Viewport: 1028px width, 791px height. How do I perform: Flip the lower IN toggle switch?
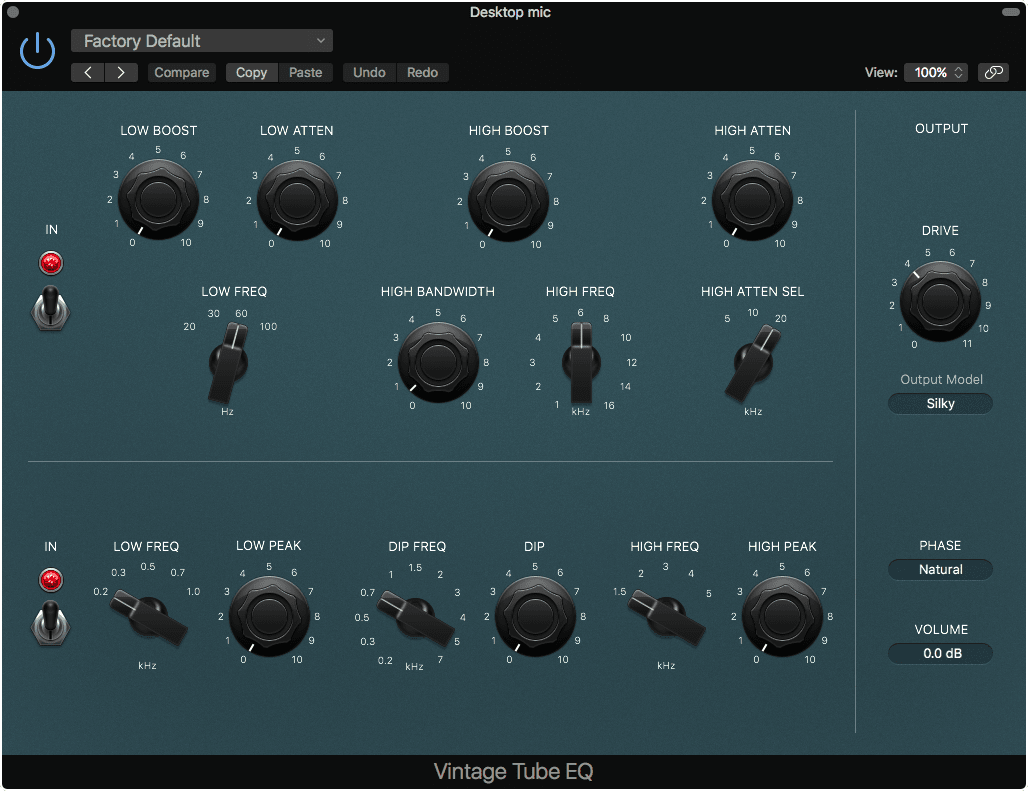click(x=50, y=627)
